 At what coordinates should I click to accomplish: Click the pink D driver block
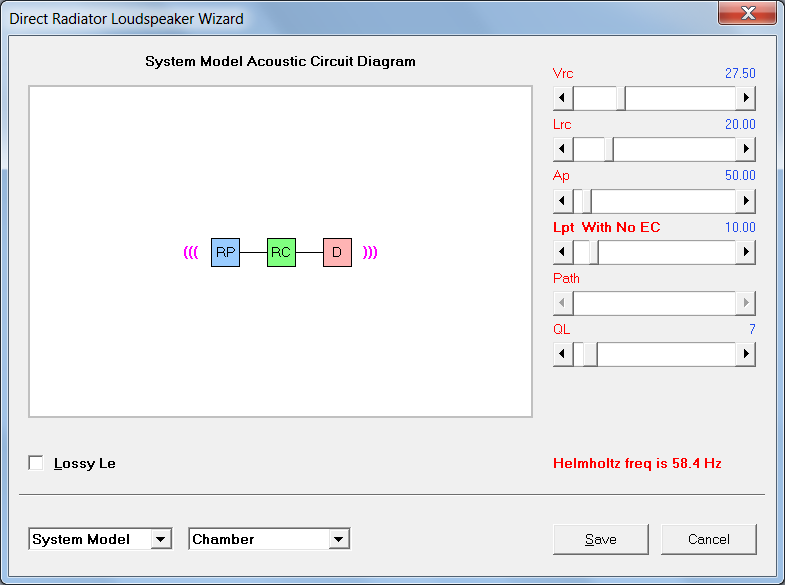coord(337,252)
